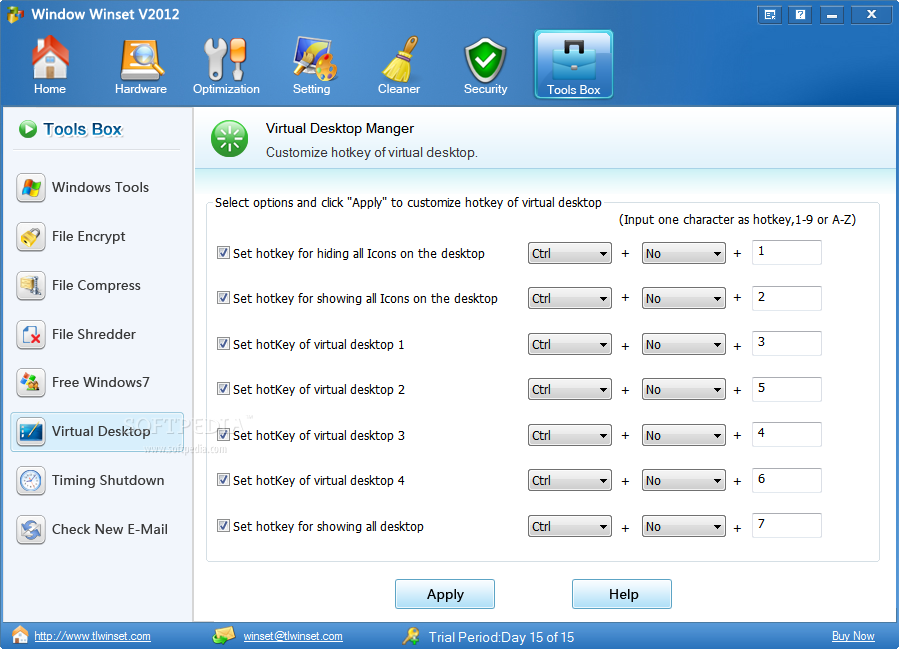Open Ctrl dropdown for showing all desktop

tap(569, 526)
